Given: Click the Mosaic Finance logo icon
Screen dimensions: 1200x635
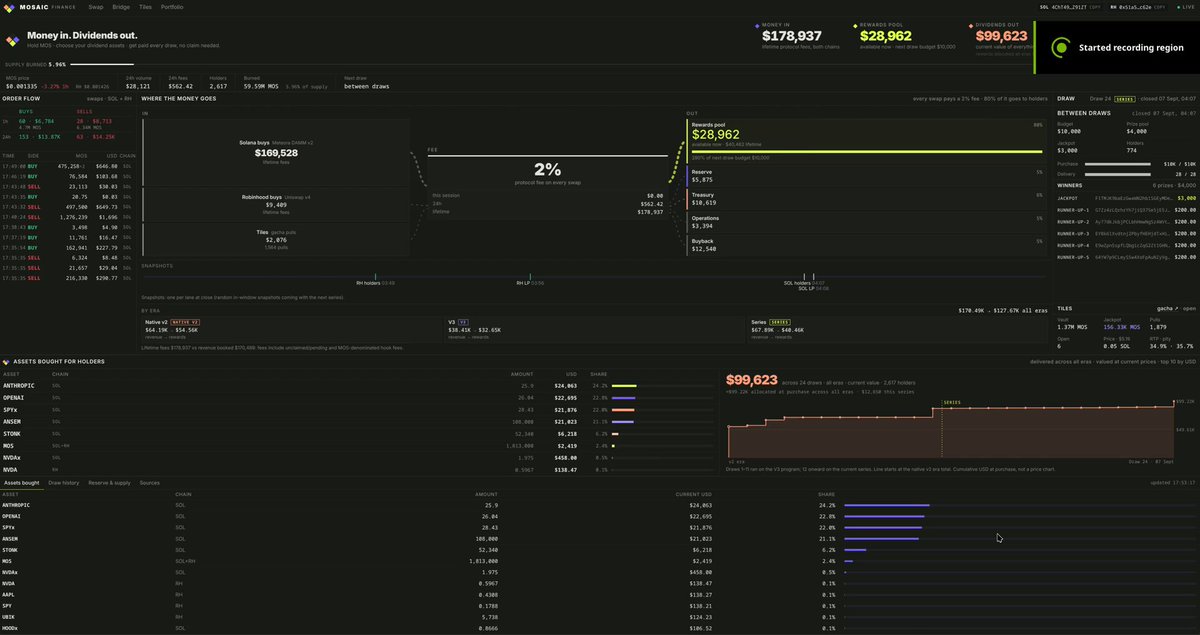Looking at the screenshot, I should click(x=9, y=6).
